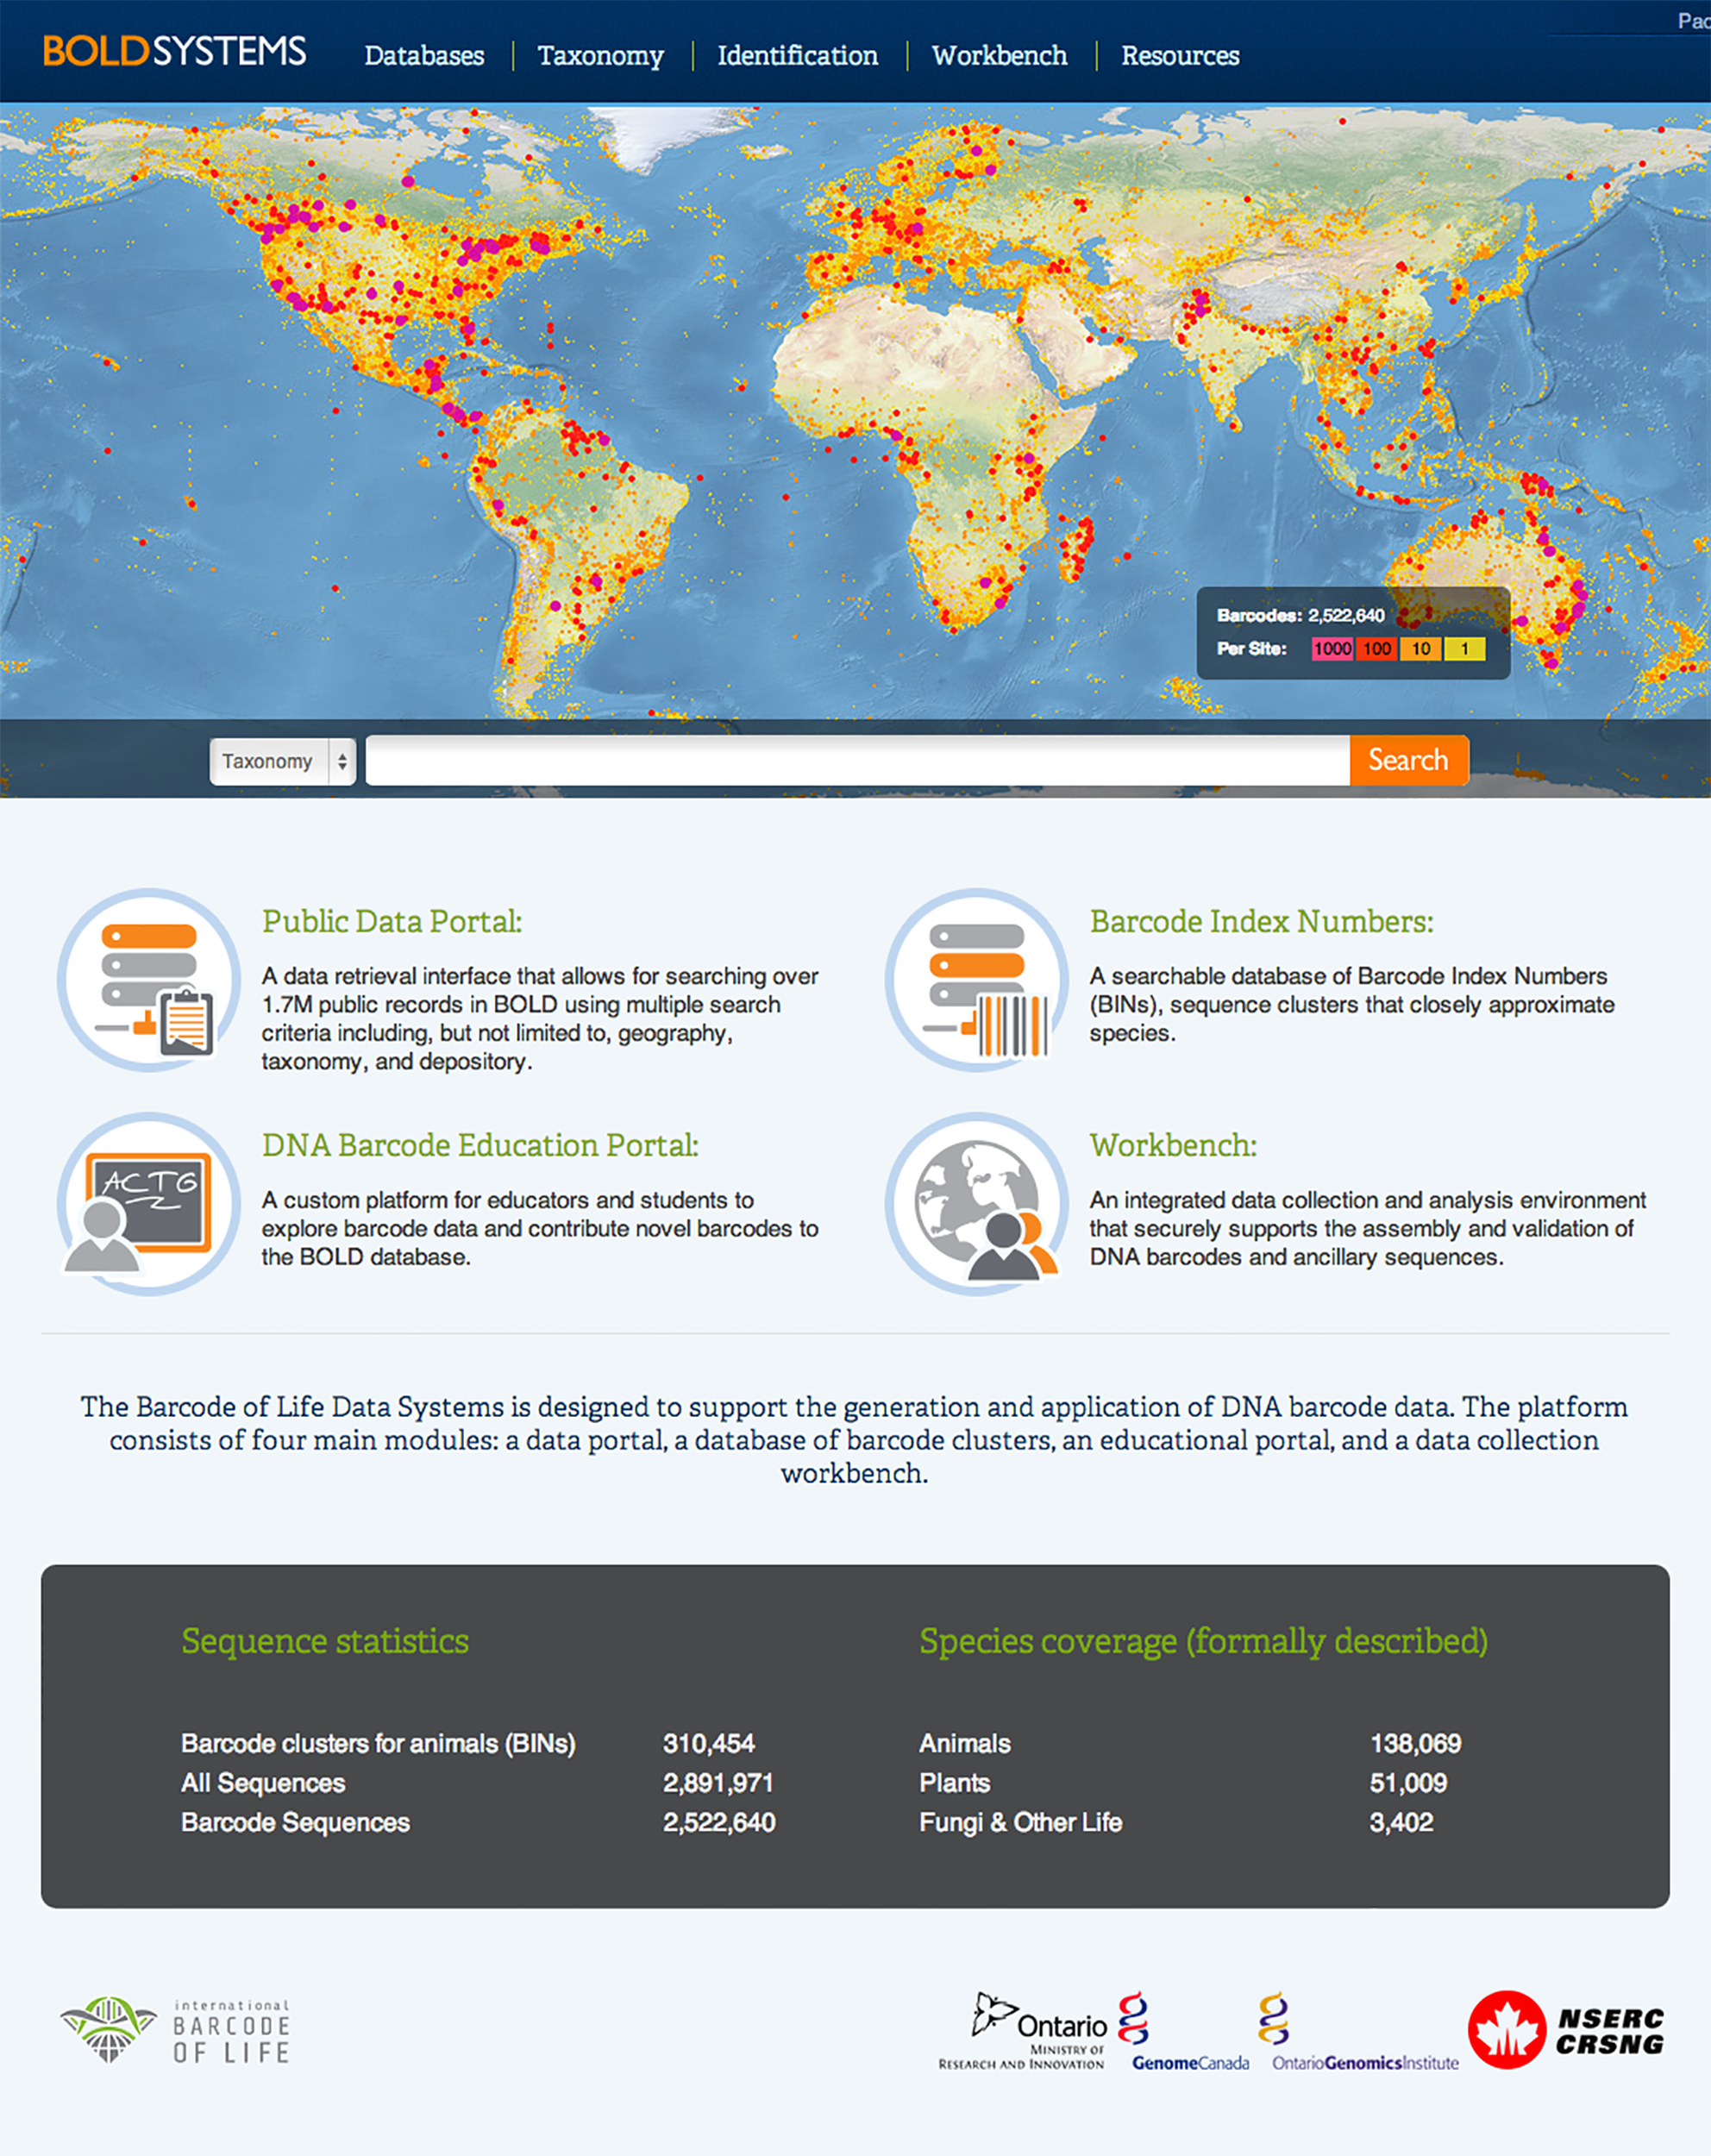
Task: Click the Barcodes: 2,522,640 map legend text
Action: click(1301, 615)
